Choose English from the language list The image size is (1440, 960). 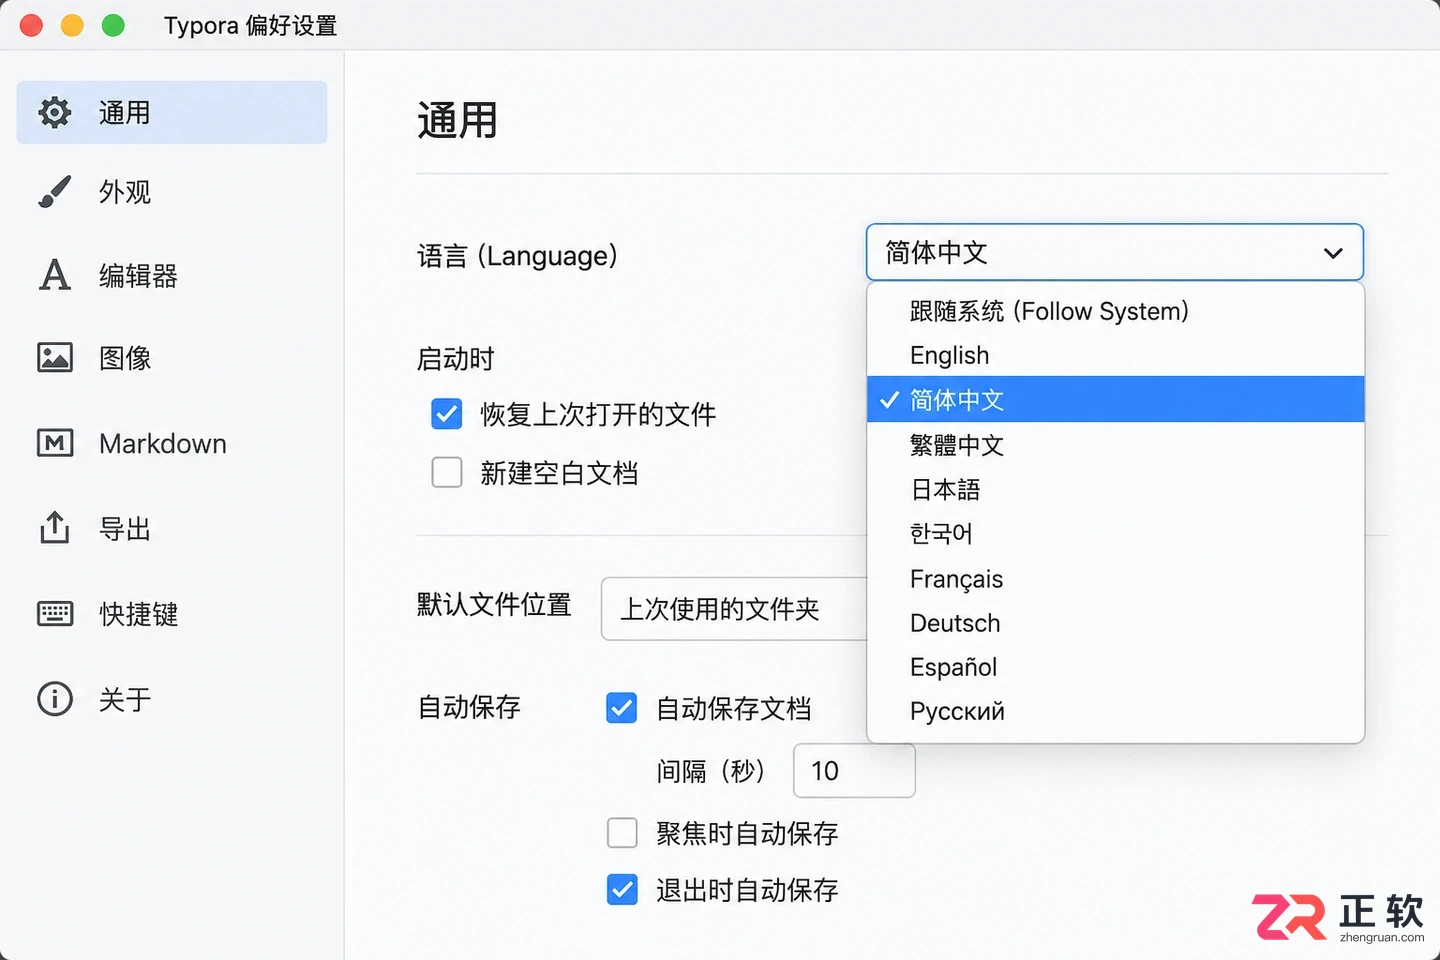[x=1116, y=355]
